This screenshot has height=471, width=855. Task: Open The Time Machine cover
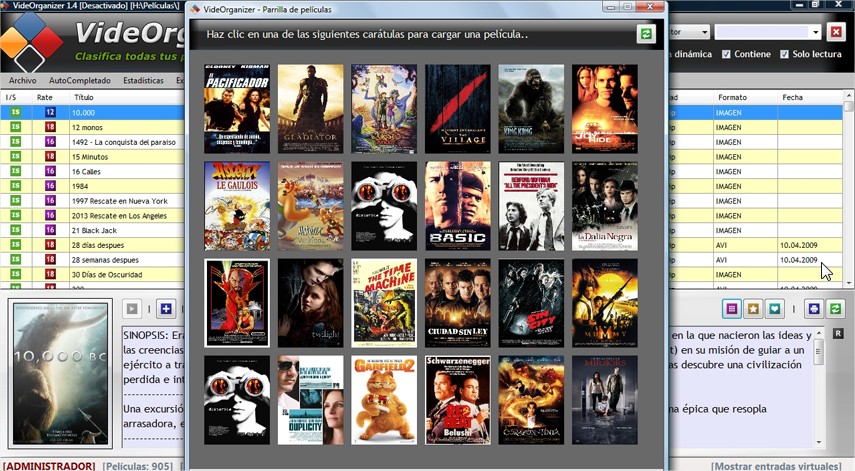click(x=384, y=303)
